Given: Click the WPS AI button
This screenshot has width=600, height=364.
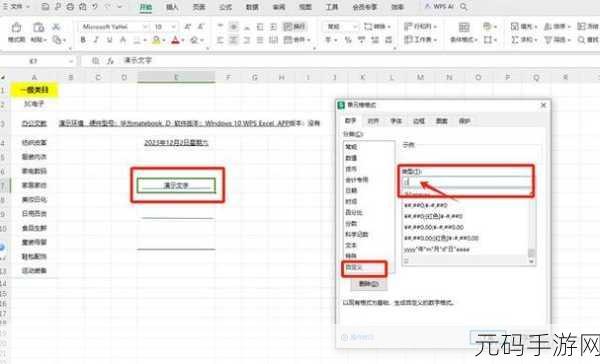Looking at the screenshot, I should click(440, 7).
